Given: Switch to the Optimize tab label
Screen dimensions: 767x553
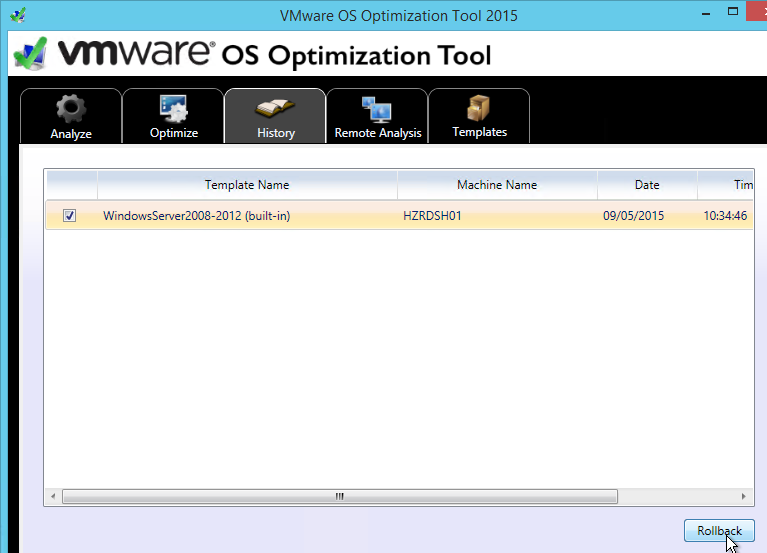Looking at the screenshot, I should tap(174, 133).
